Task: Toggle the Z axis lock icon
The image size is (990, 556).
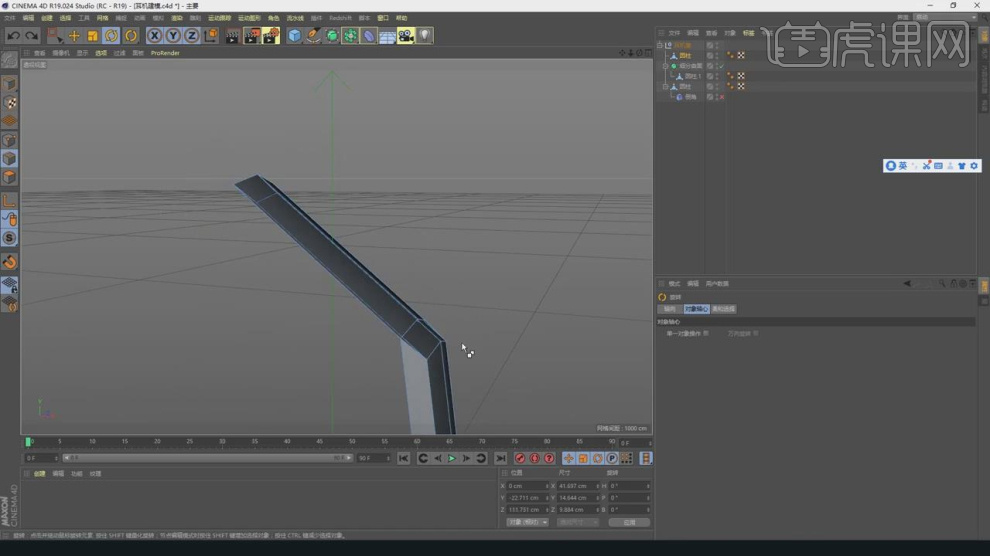Action: tap(191, 36)
